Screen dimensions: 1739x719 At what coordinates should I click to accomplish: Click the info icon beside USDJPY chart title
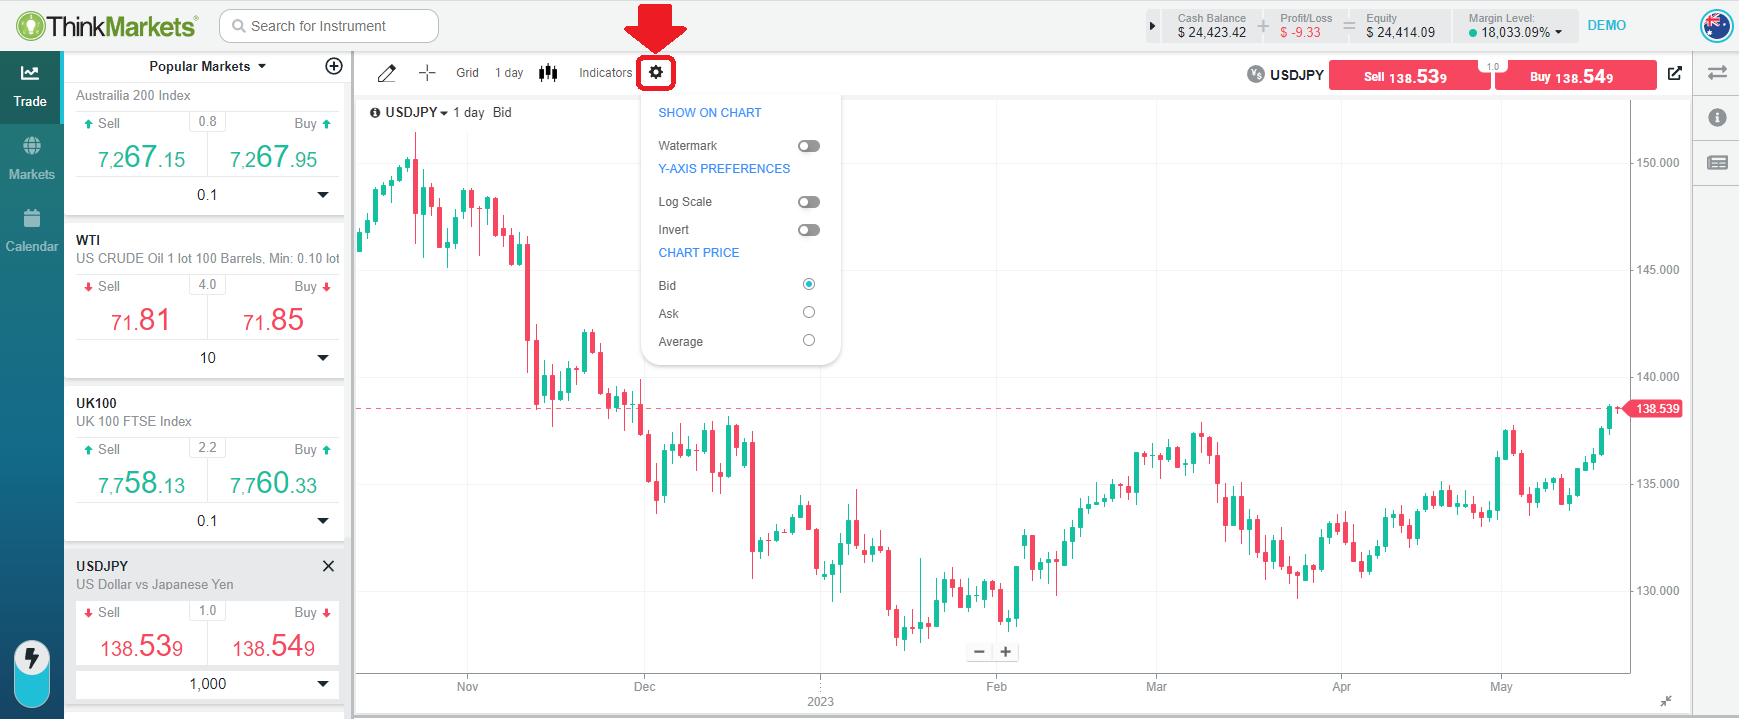[375, 113]
